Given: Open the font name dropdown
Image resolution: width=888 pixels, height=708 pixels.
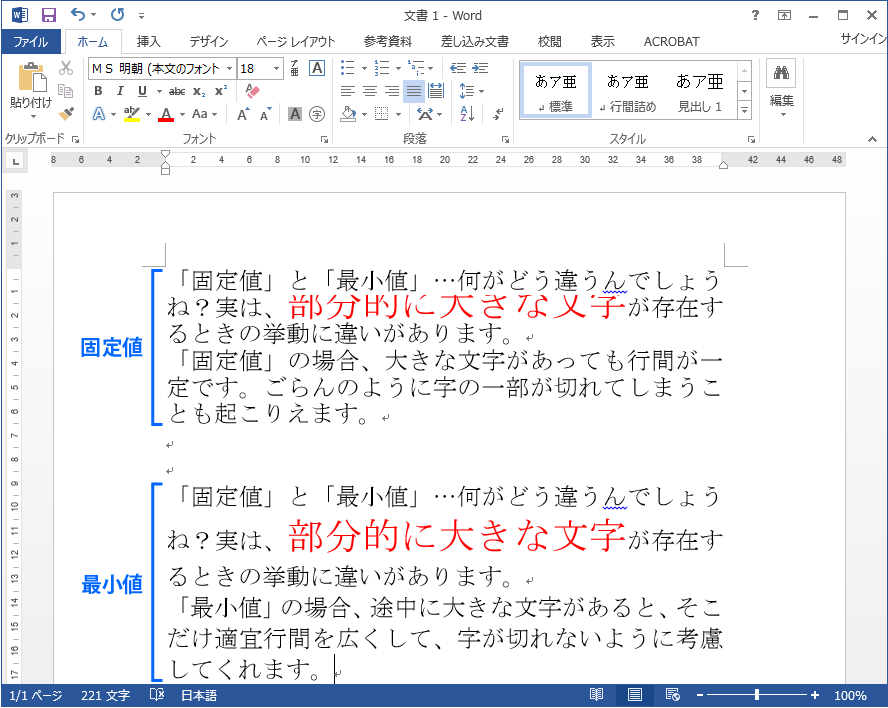Looking at the screenshot, I should coord(229,68).
